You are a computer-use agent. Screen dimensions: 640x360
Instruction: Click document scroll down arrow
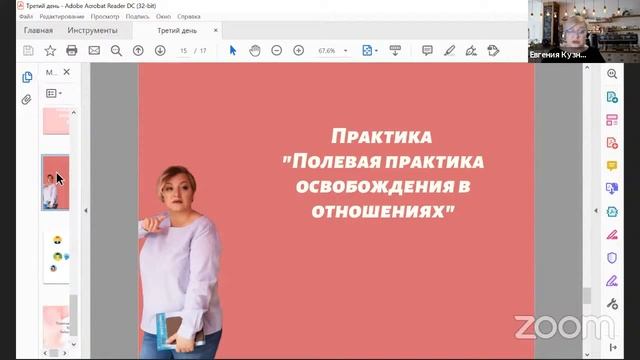click(x=587, y=355)
